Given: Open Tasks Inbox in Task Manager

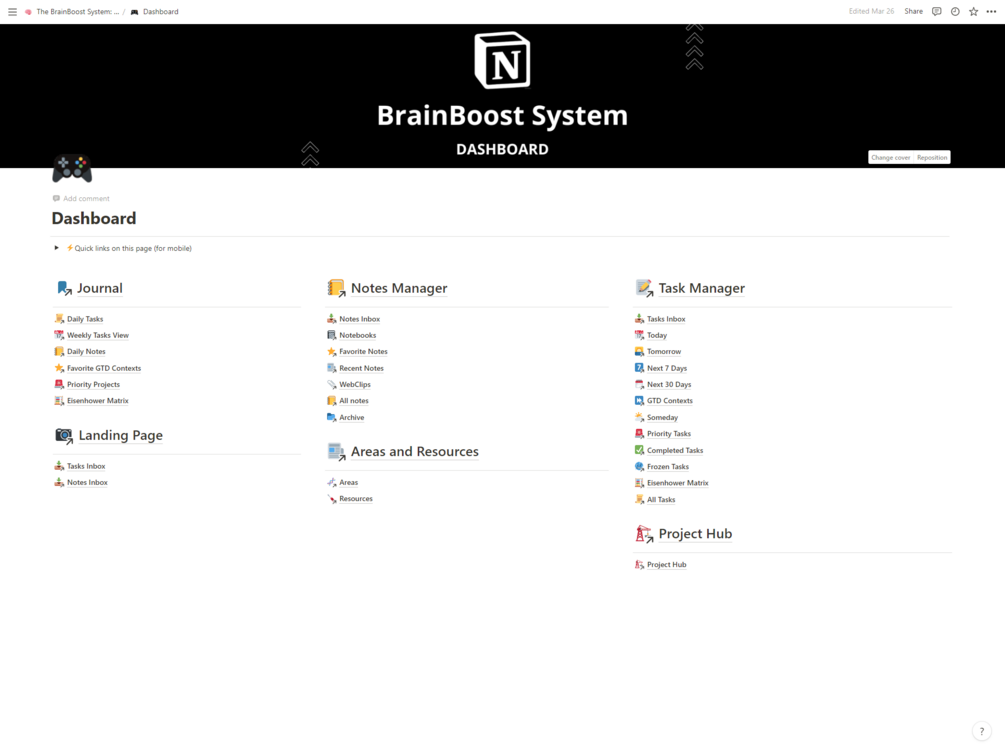Looking at the screenshot, I should pos(666,319).
